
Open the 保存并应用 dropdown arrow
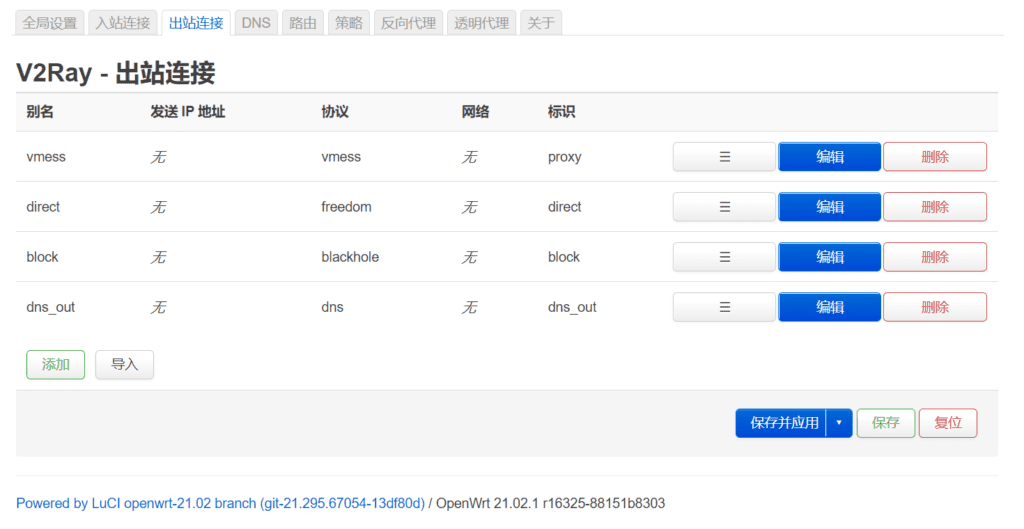[839, 423]
